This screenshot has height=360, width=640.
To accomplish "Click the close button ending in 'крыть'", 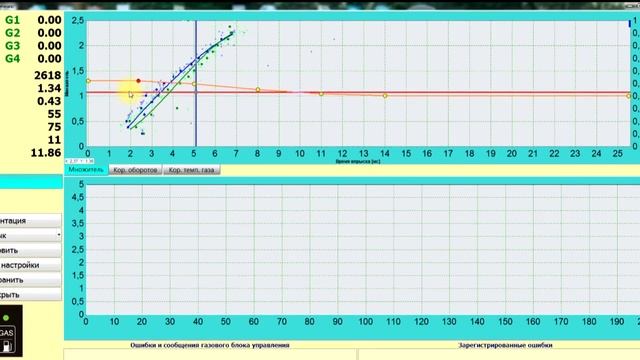I will point(31,295).
